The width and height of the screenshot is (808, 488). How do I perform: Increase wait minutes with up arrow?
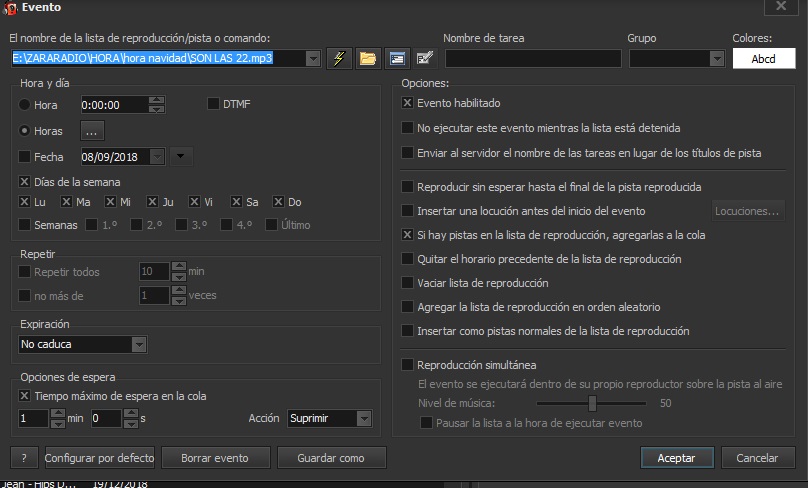pyautogui.click(x=58, y=413)
